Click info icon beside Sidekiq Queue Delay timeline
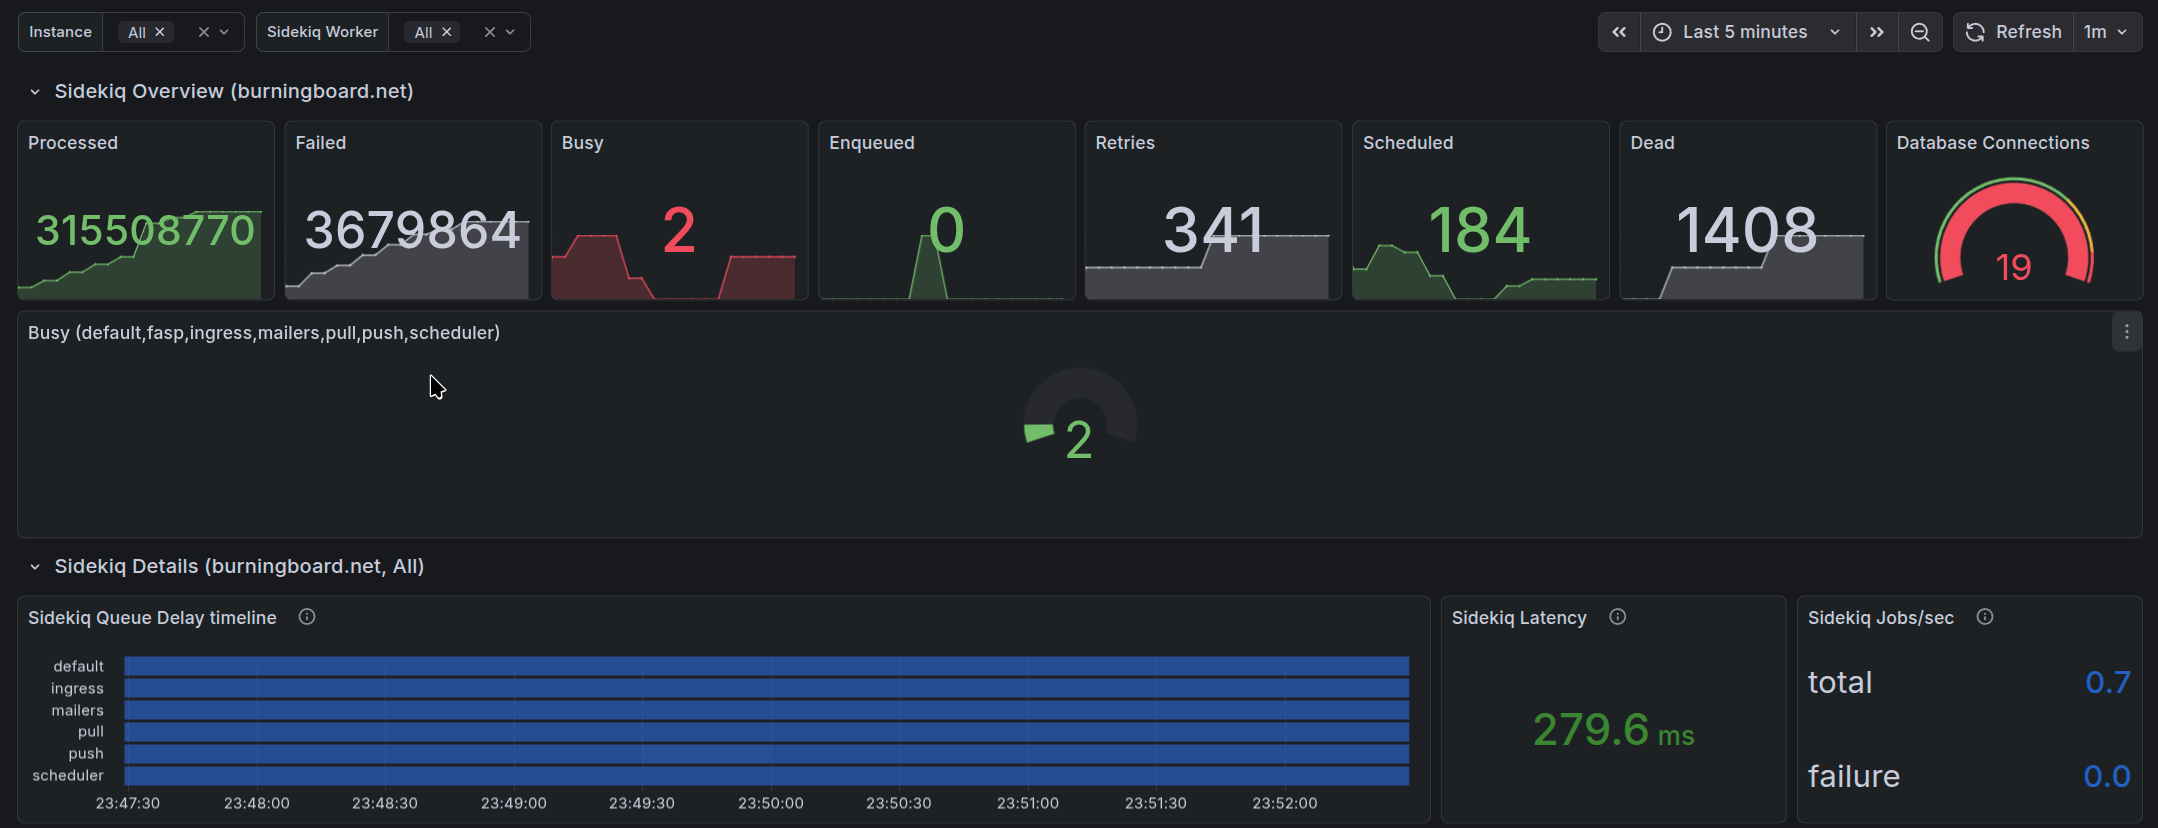This screenshot has width=2158, height=828. coord(307,617)
